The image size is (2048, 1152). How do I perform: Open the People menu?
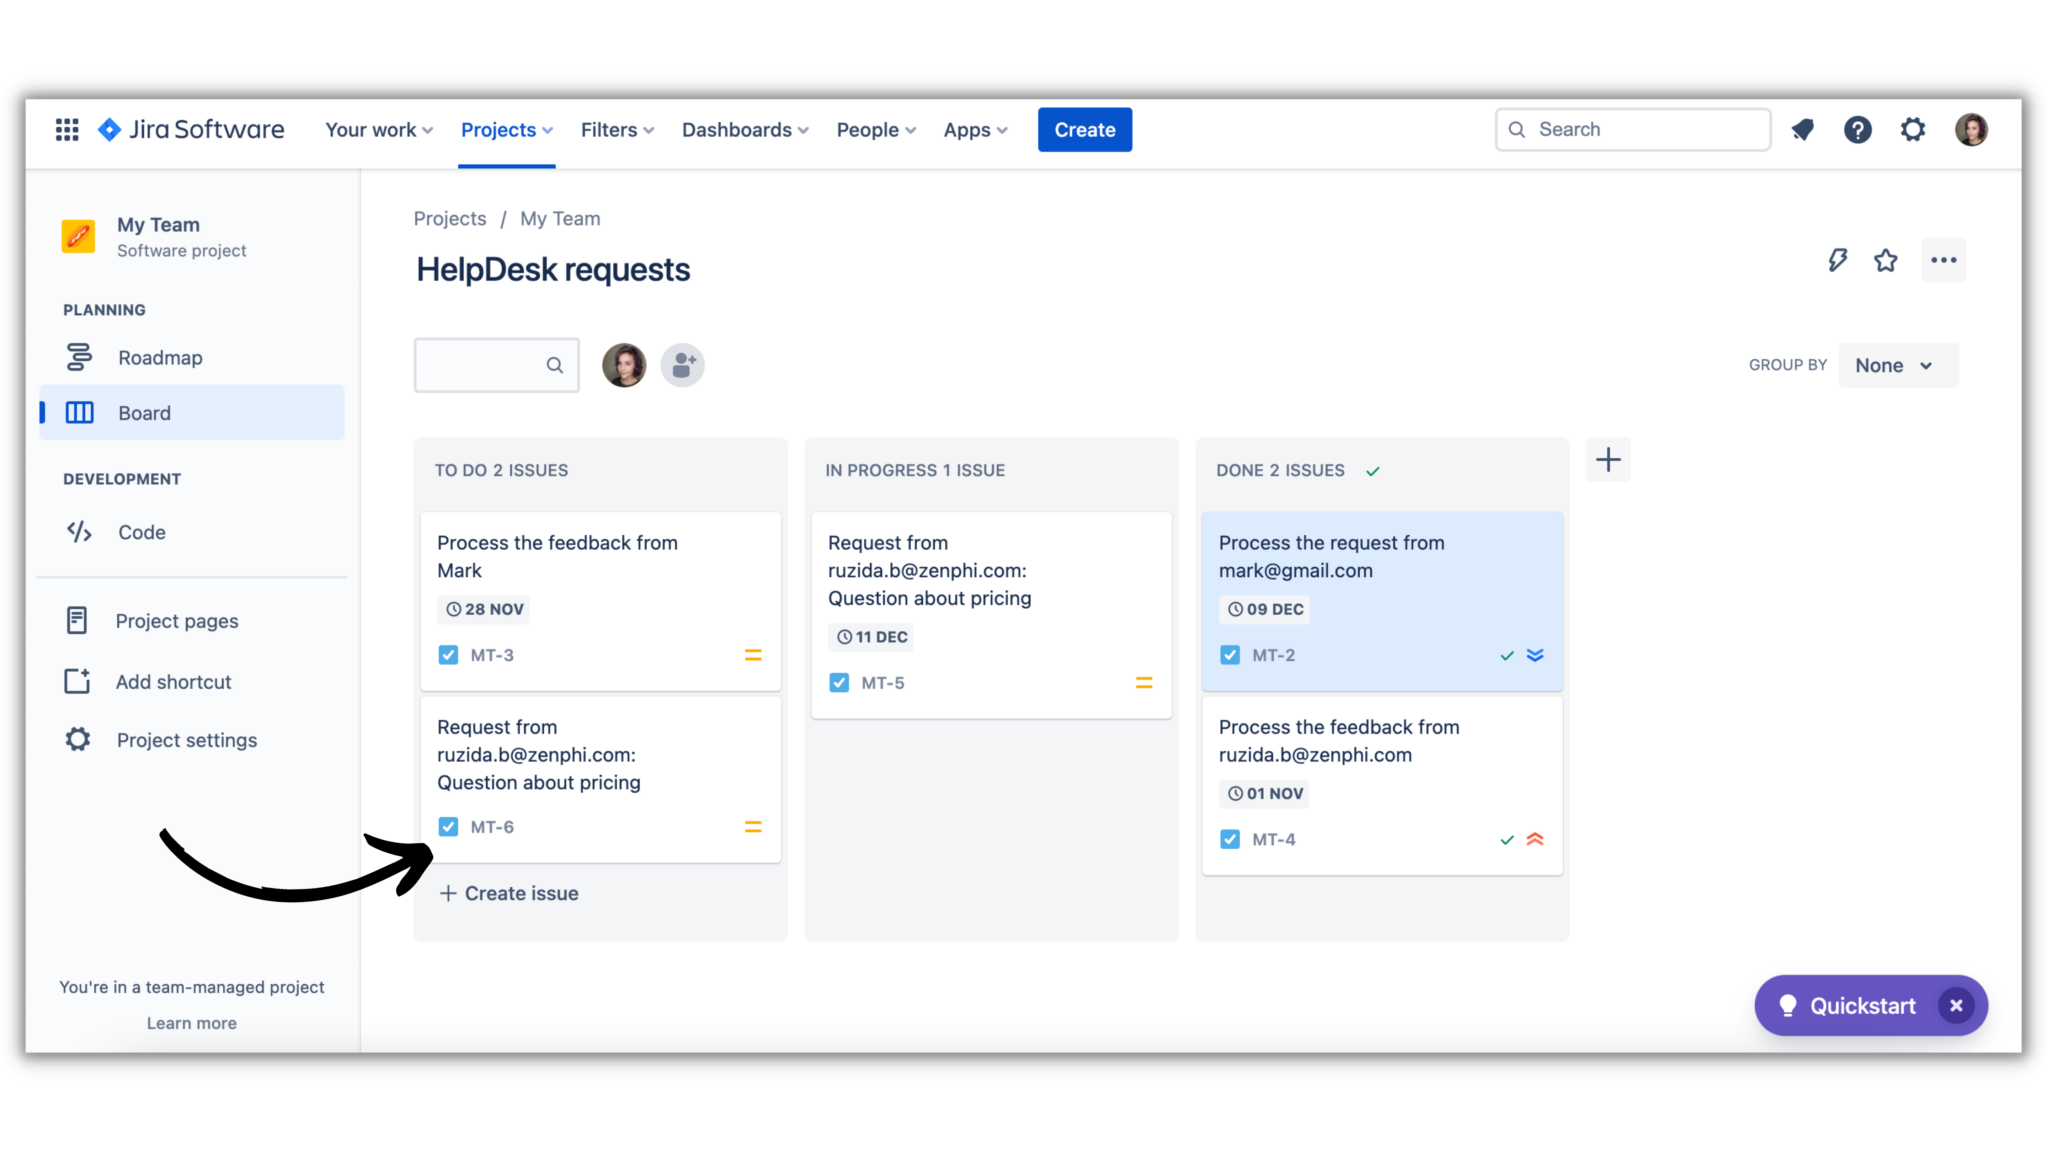[875, 129]
